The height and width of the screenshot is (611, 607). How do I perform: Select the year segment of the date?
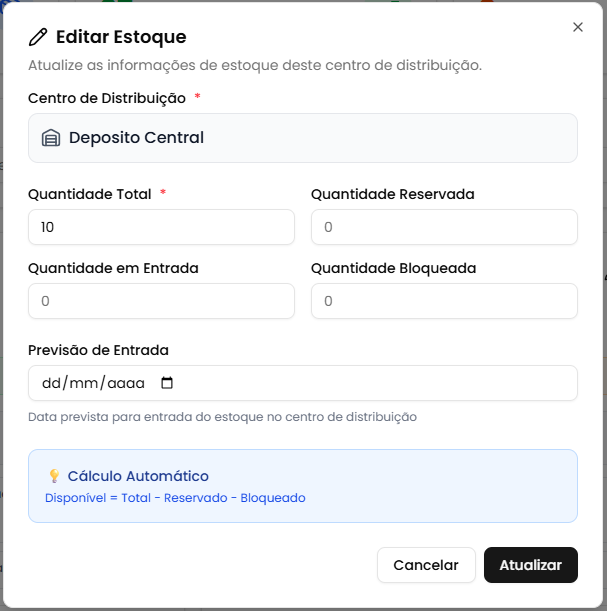point(126,383)
